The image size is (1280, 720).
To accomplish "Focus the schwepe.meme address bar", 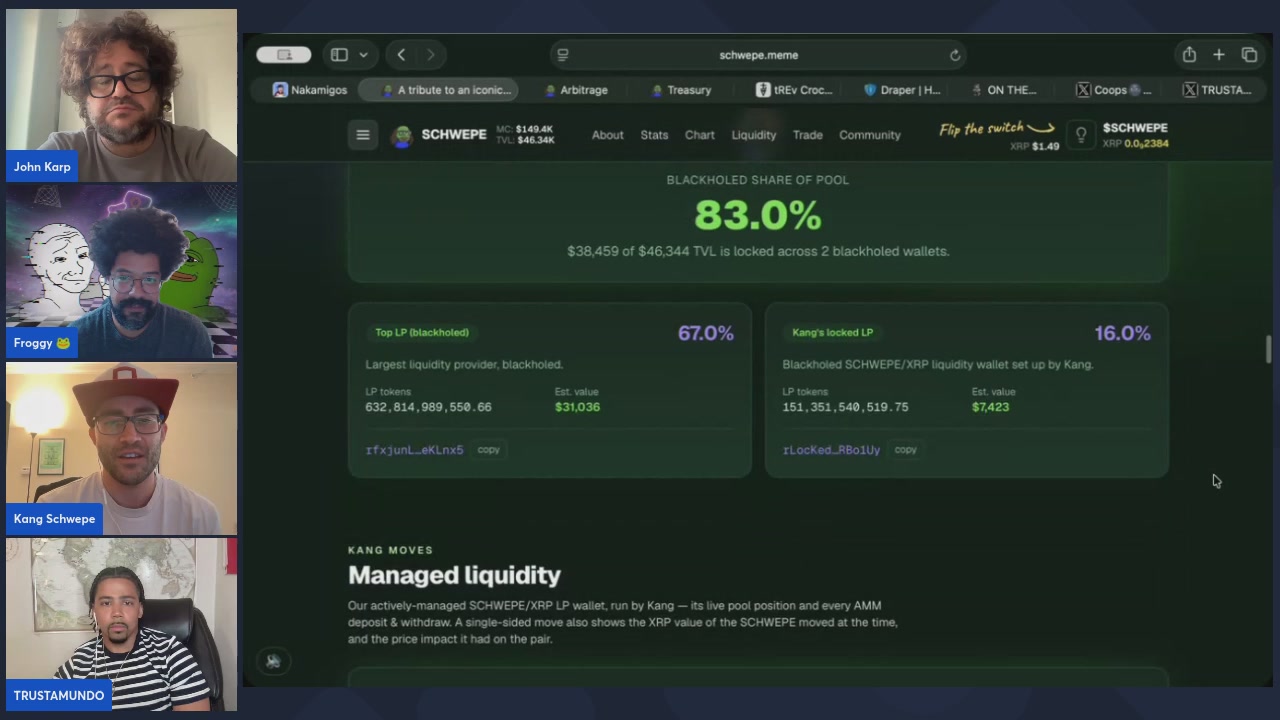I will [x=759, y=55].
